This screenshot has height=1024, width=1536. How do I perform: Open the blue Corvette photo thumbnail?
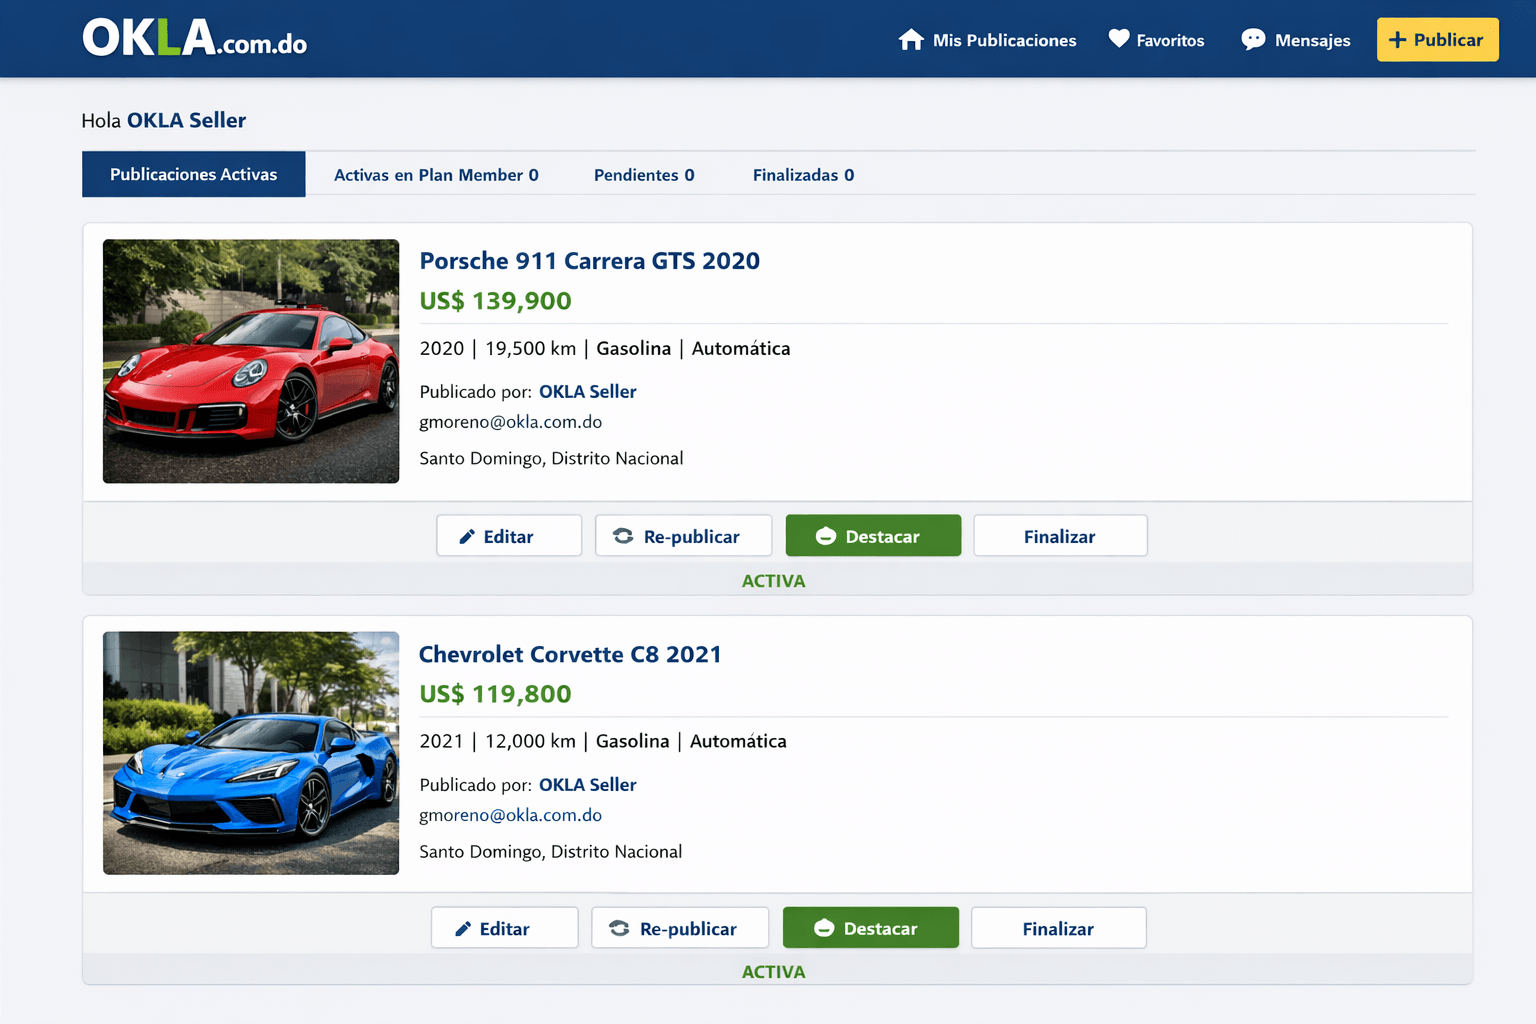[x=251, y=753]
